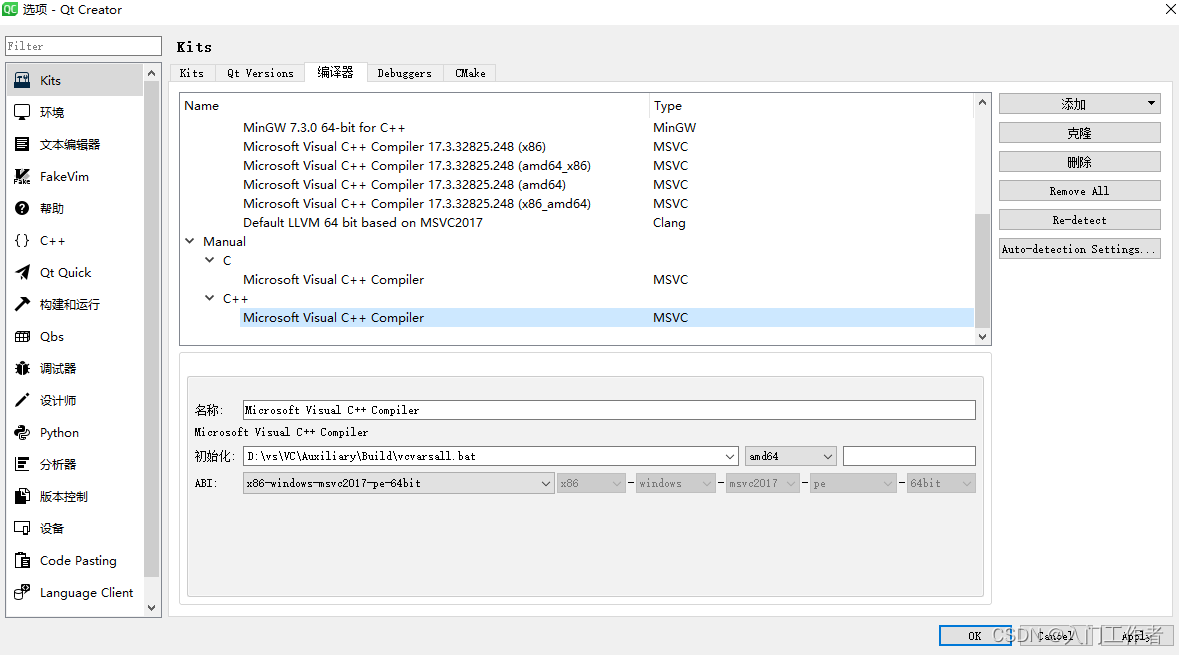Click inside the Filter input box
This screenshot has height=655, width=1179.
[x=83, y=45]
